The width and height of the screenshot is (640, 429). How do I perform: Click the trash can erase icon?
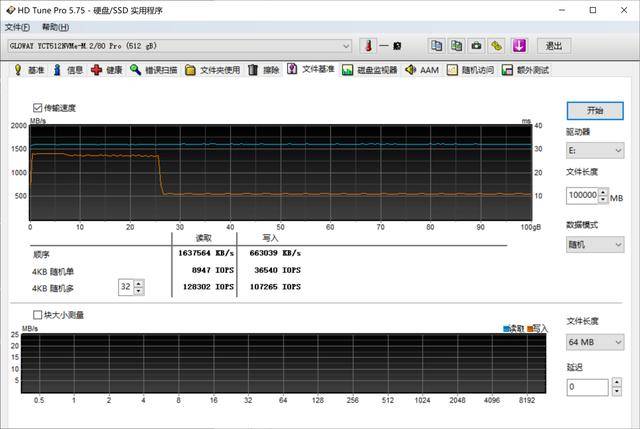tap(253, 70)
